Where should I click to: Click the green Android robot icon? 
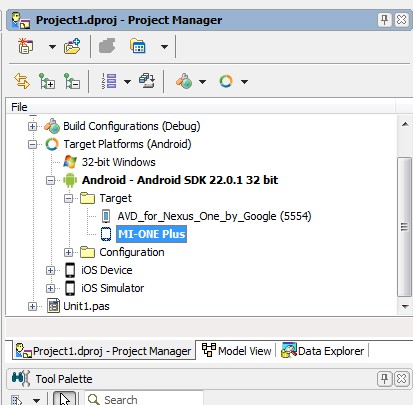(70, 180)
